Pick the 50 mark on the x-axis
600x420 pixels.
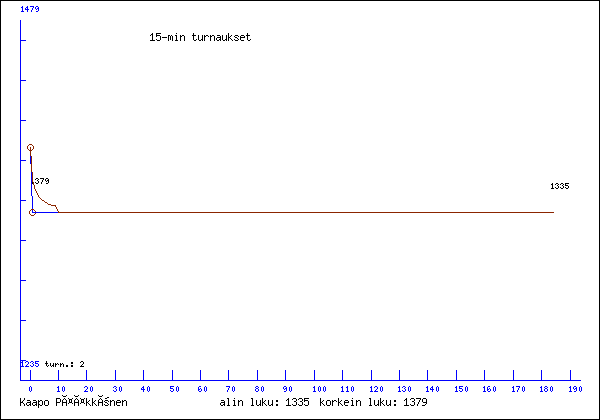point(173,388)
